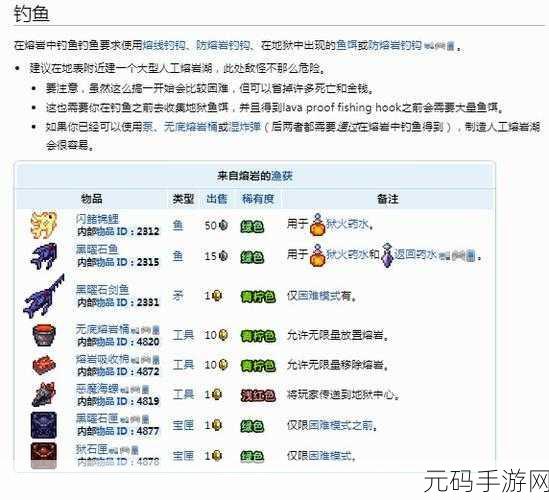
Task: Click version icons next to 黑曜石匣 name
Action: point(135,419)
